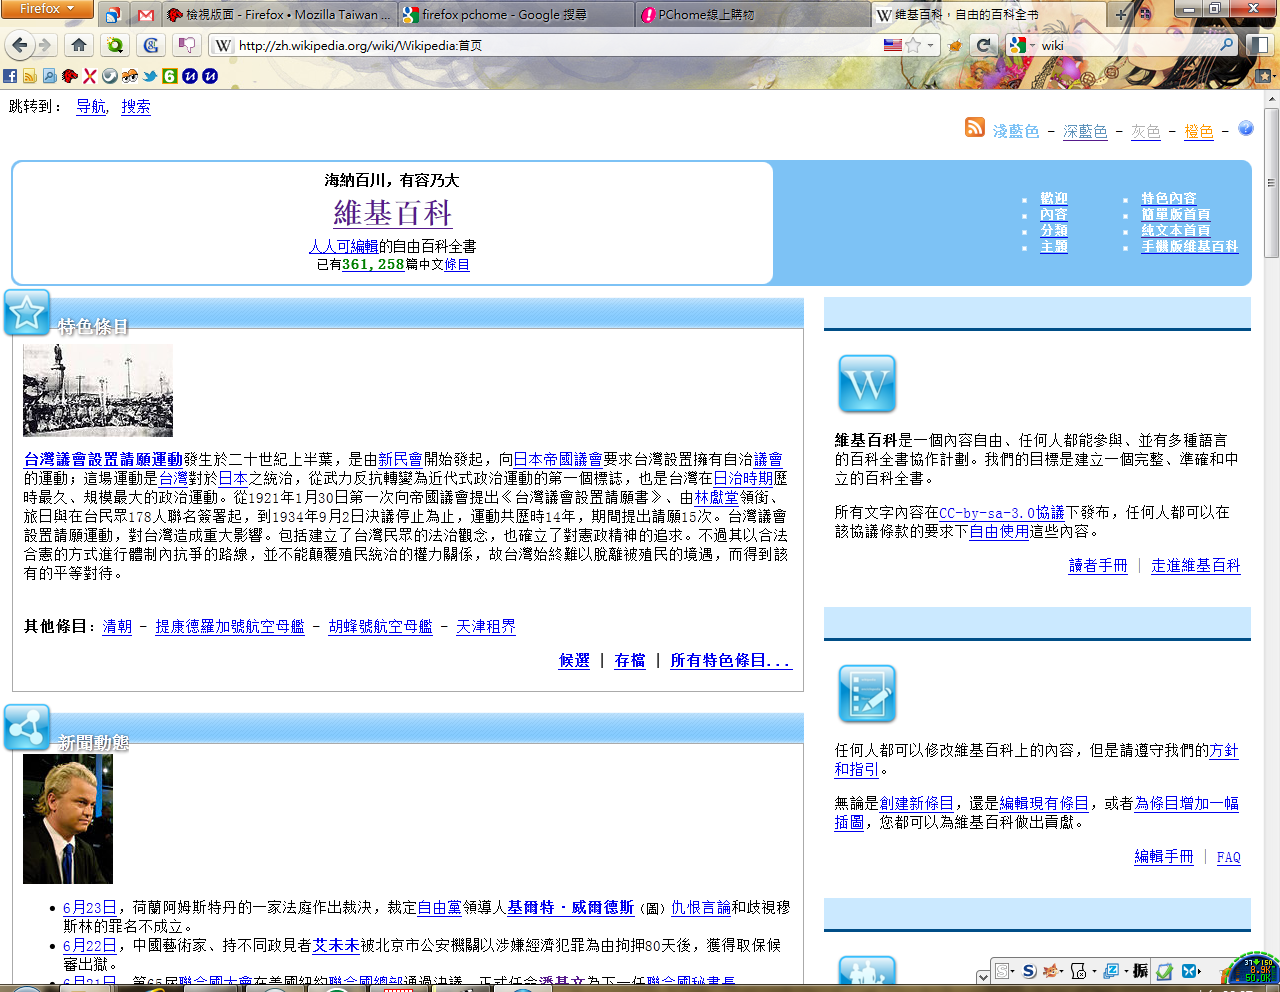Click the orange RSS feed icon on the page
The image size is (1280, 992).
974,127
